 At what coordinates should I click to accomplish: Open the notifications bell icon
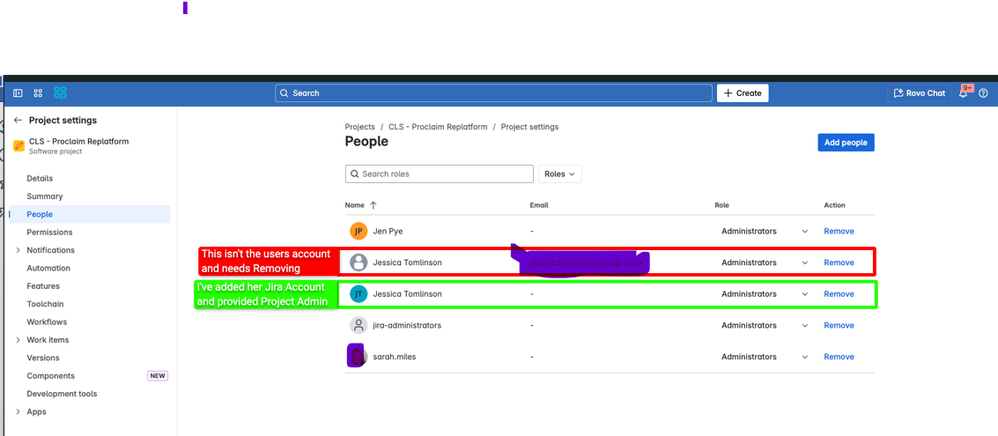(x=964, y=93)
